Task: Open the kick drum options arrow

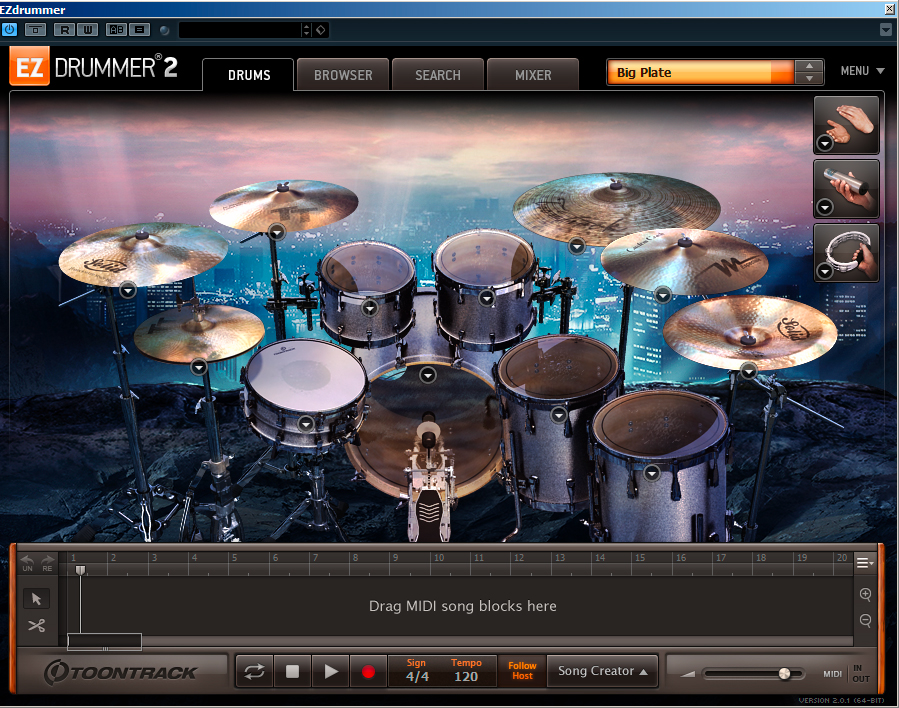Action: coord(428,375)
